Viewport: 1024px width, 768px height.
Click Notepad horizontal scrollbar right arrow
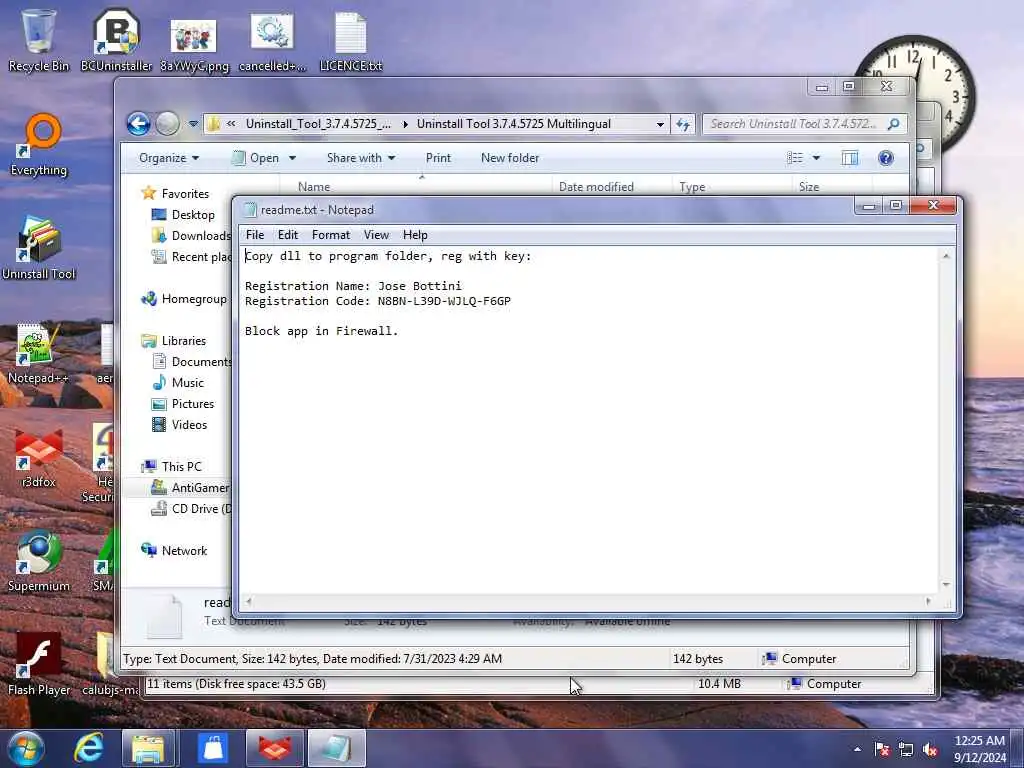pyautogui.click(x=929, y=601)
